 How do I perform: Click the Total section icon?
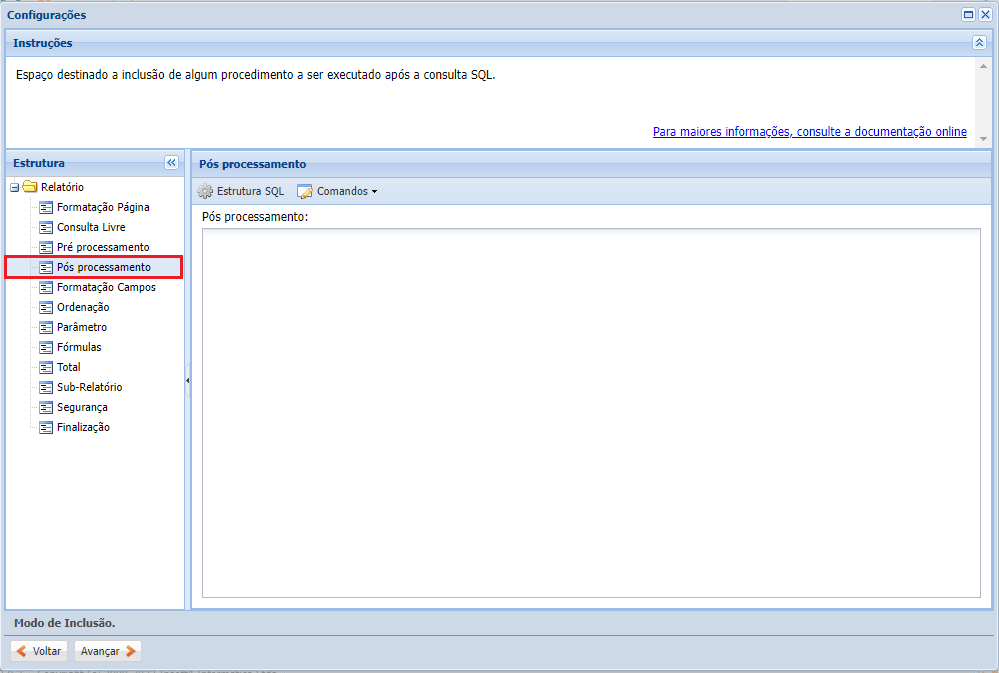tap(46, 367)
